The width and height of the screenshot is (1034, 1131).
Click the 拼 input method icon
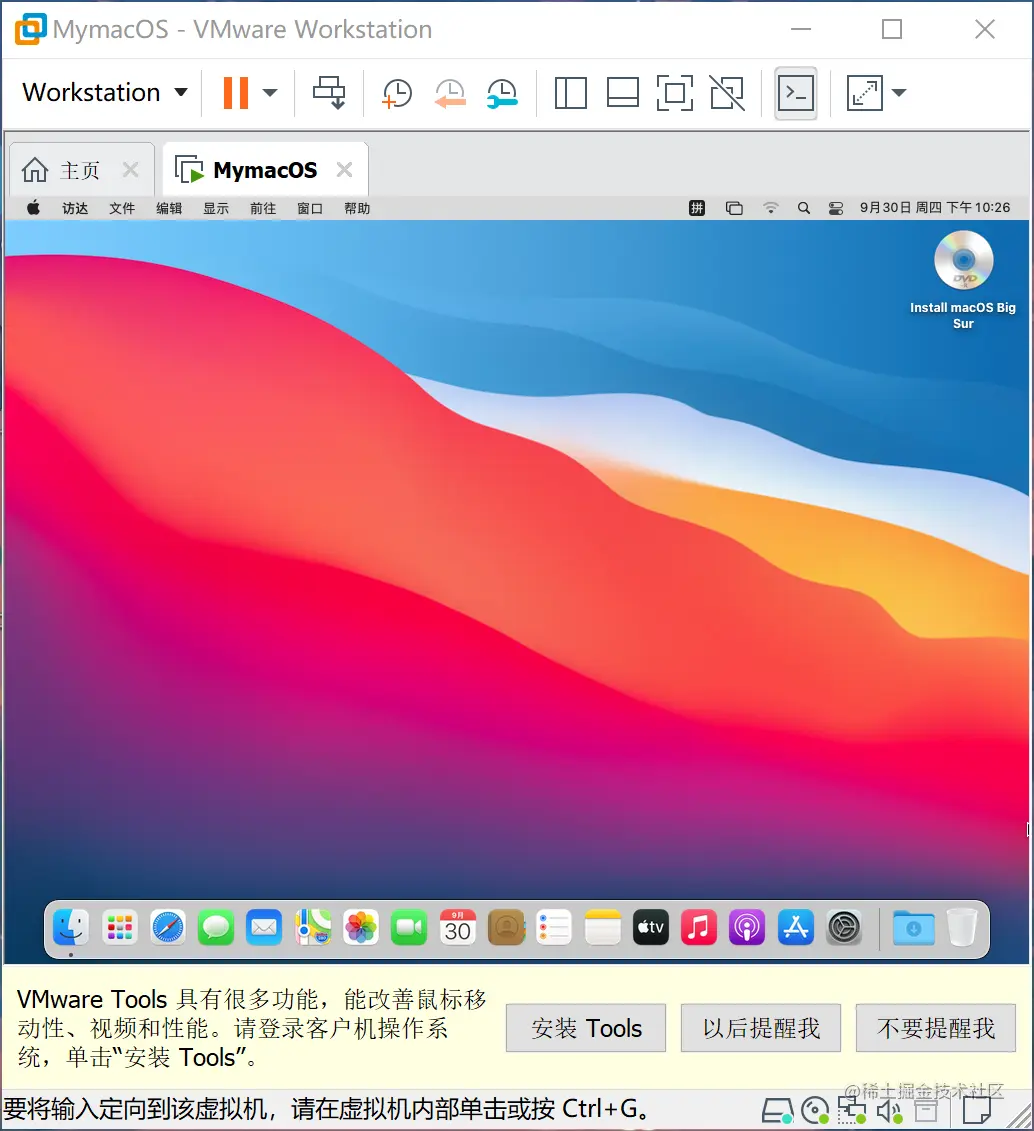[x=697, y=208]
